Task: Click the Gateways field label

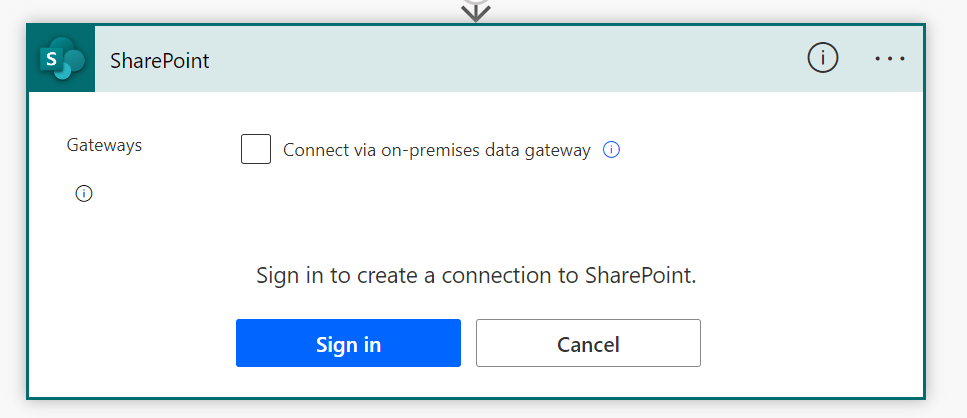Action: [104, 145]
